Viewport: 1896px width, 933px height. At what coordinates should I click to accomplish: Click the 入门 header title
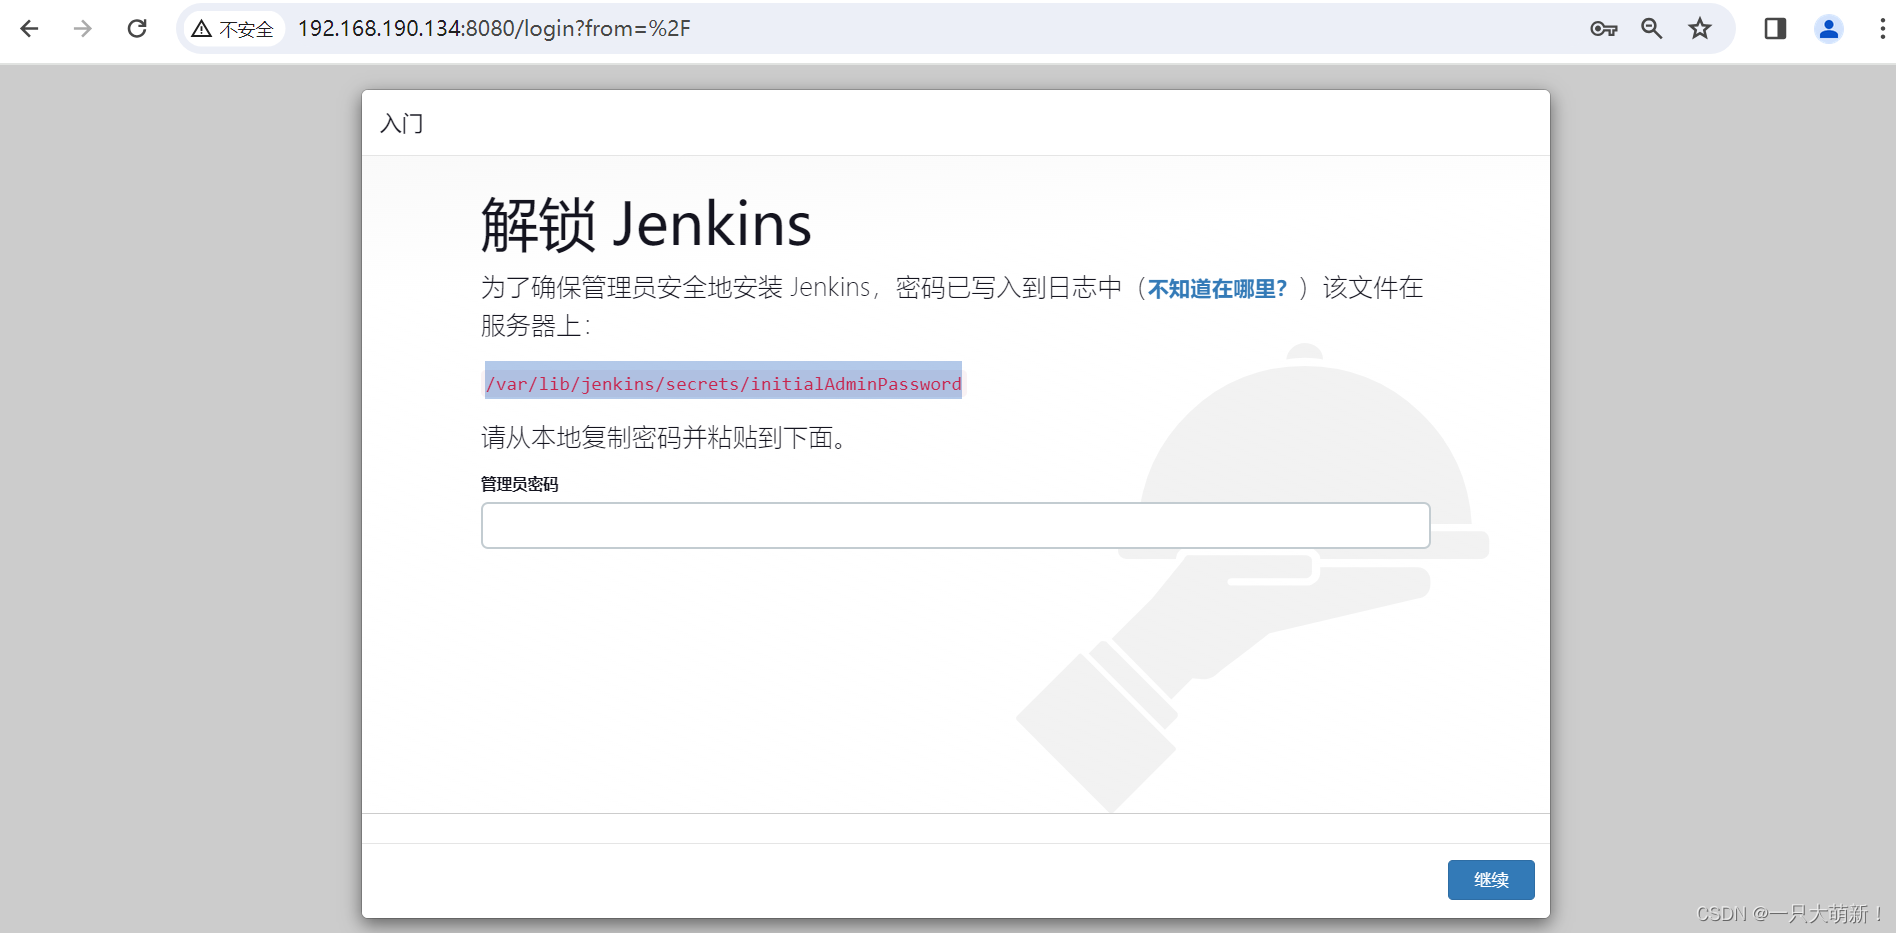pos(402,123)
